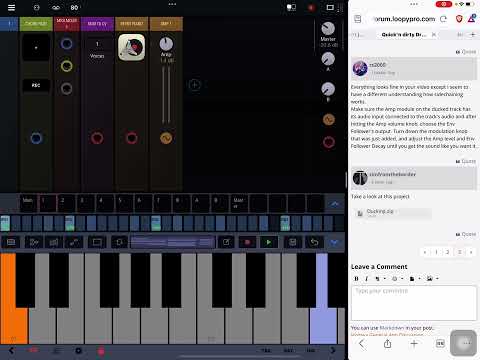Open the Ducking.zip attachment link
The image size is (480, 360).
[380, 211]
